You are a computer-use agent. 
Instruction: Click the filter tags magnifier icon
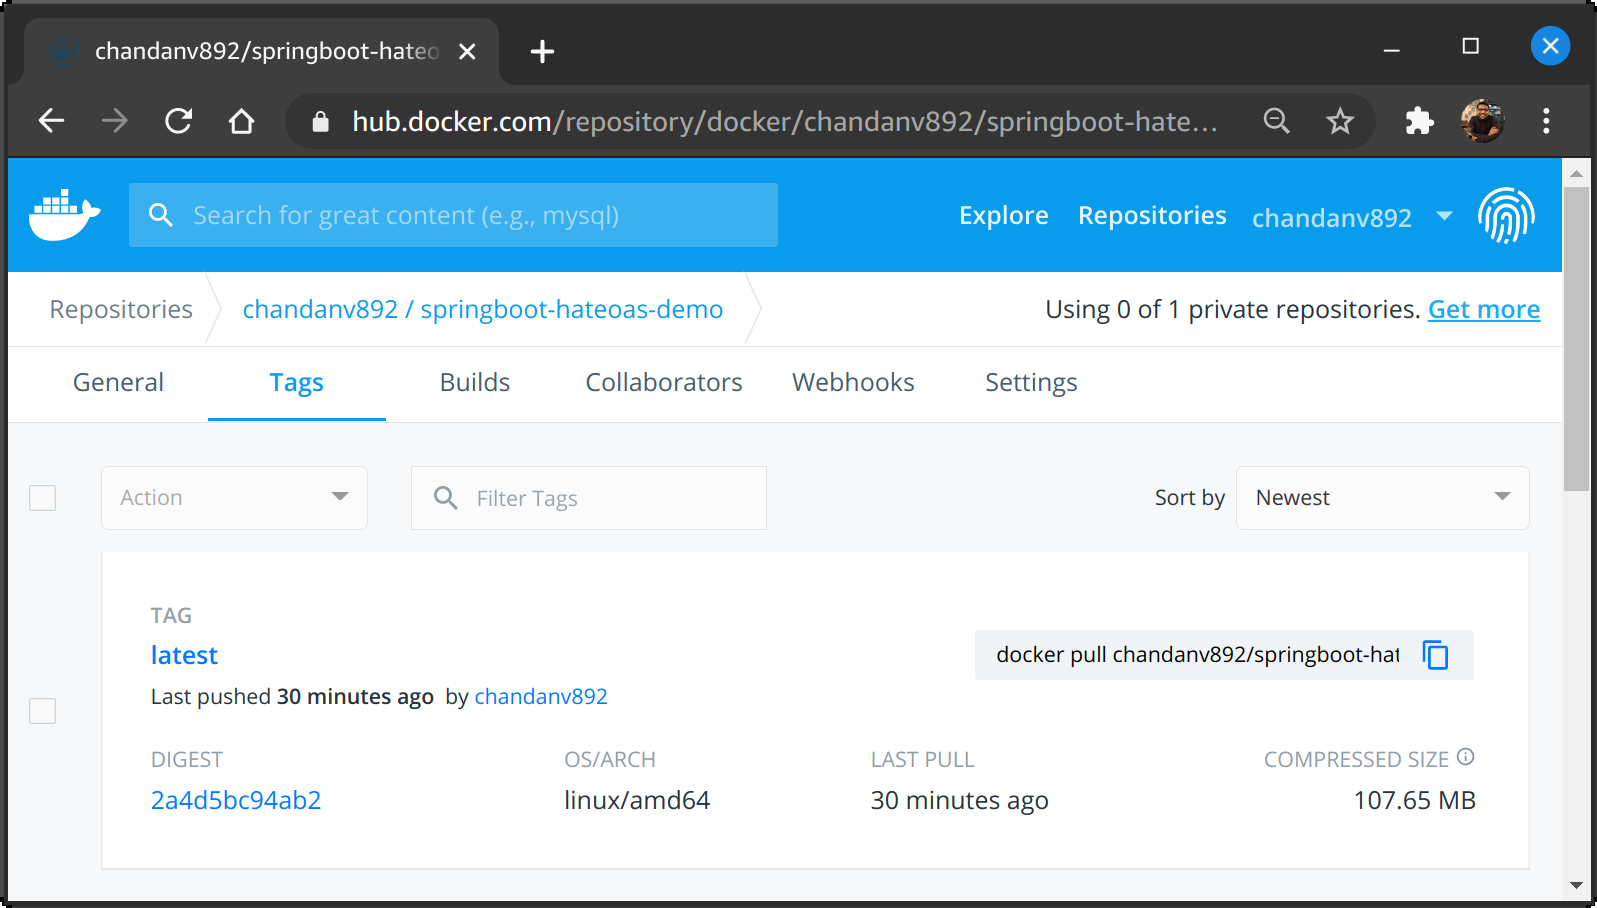click(445, 497)
